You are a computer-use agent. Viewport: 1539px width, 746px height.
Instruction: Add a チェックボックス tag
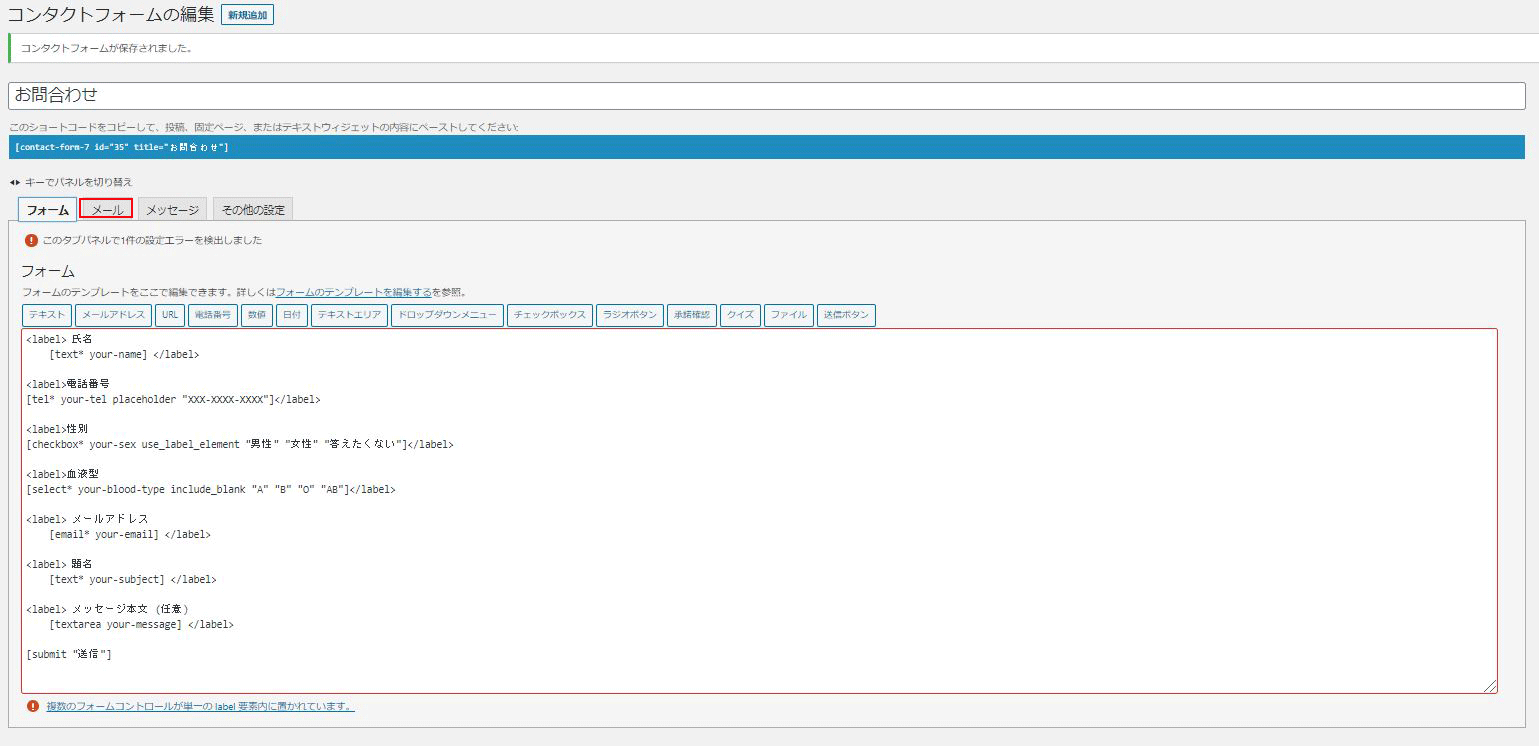click(550, 315)
